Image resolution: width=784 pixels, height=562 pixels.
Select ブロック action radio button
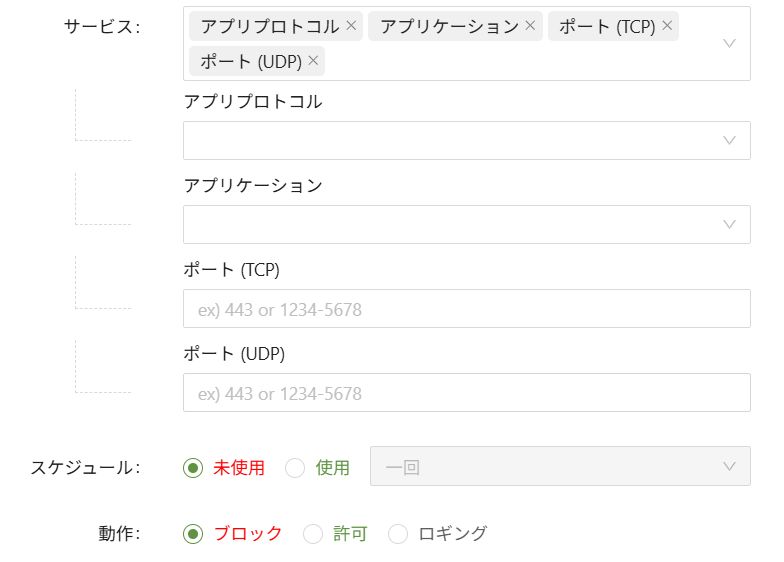(194, 534)
